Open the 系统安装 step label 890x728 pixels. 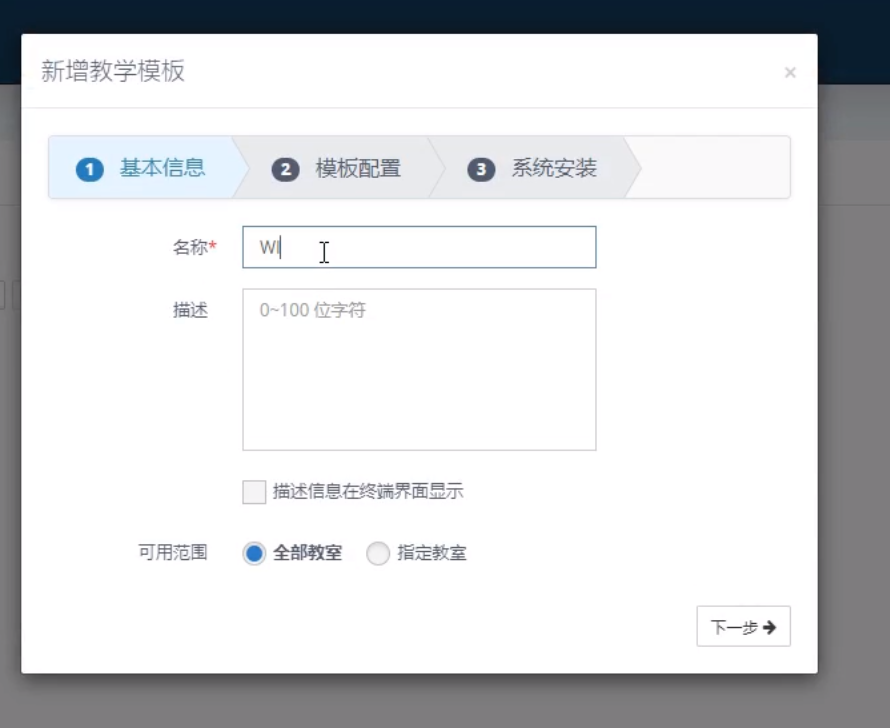[554, 168]
